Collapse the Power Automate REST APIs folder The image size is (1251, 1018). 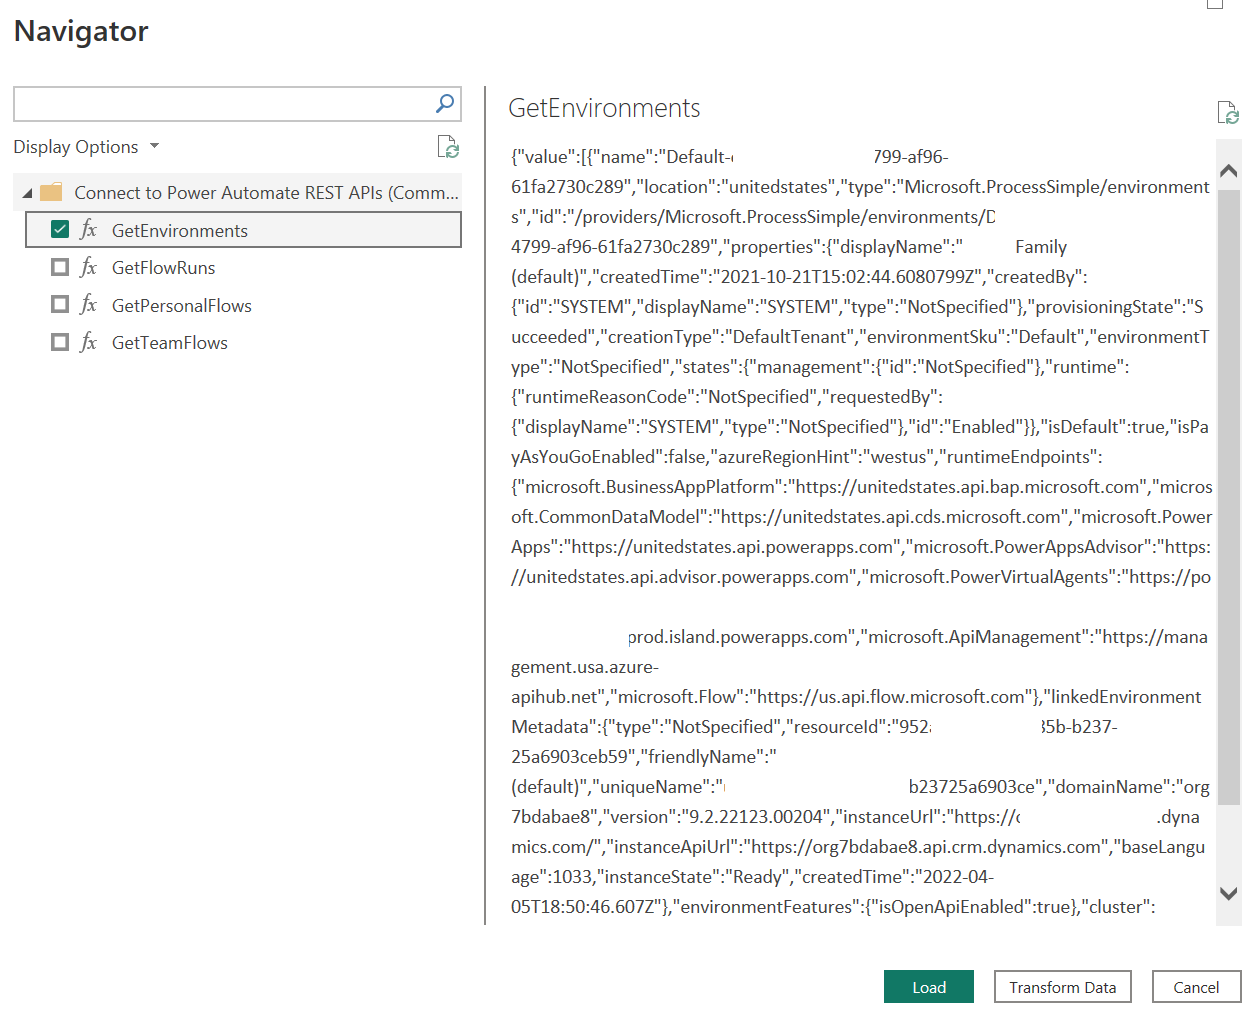(x=27, y=193)
